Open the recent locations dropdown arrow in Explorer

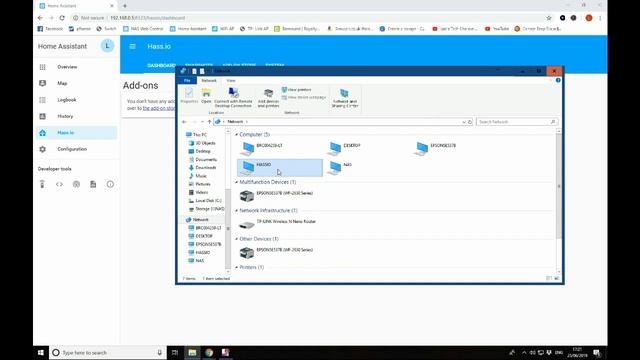tap(202, 122)
